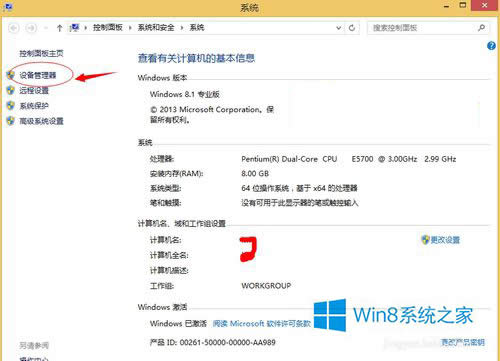
Task: Open 系统保护 link
Action: (x=34, y=106)
